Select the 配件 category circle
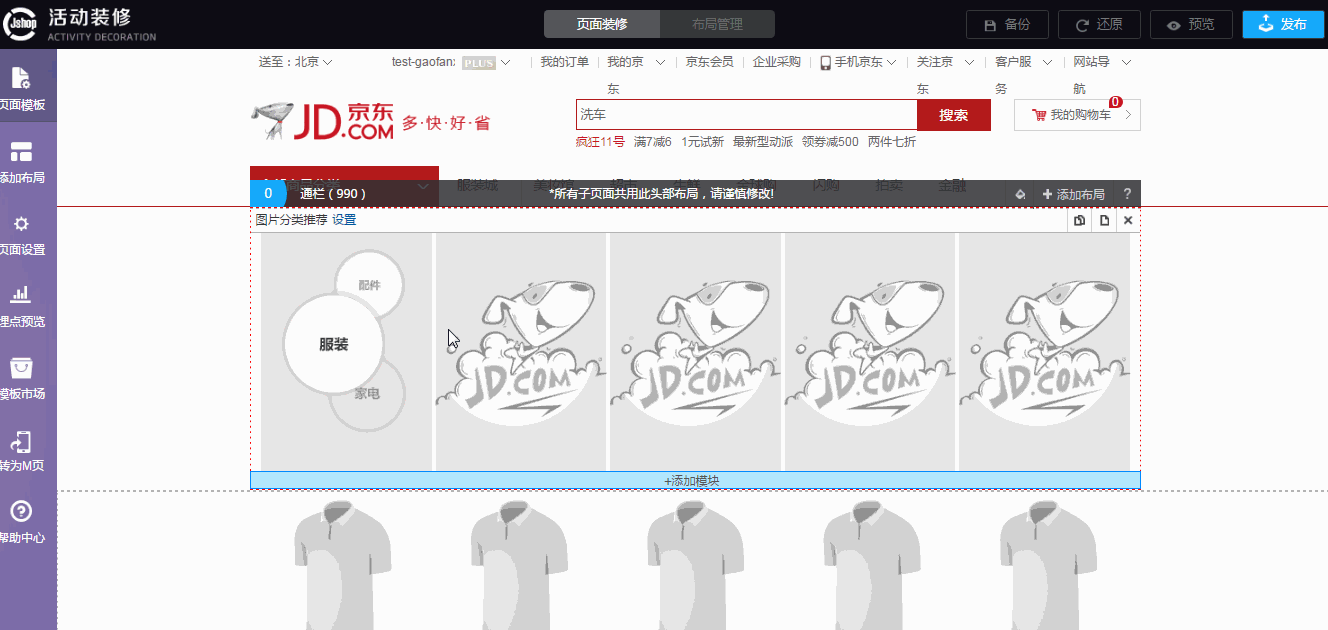1328x630 pixels. [x=370, y=285]
